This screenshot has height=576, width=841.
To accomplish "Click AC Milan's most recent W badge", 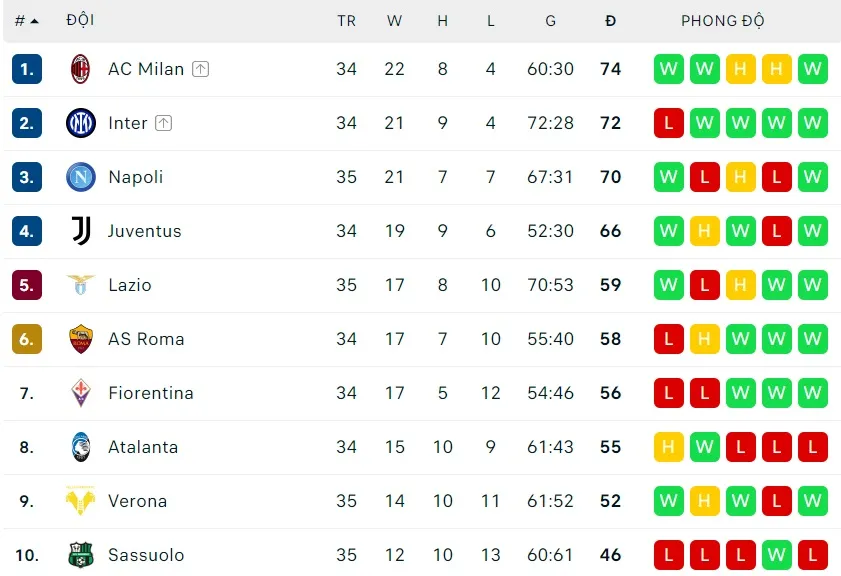I will [x=813, y=69].
